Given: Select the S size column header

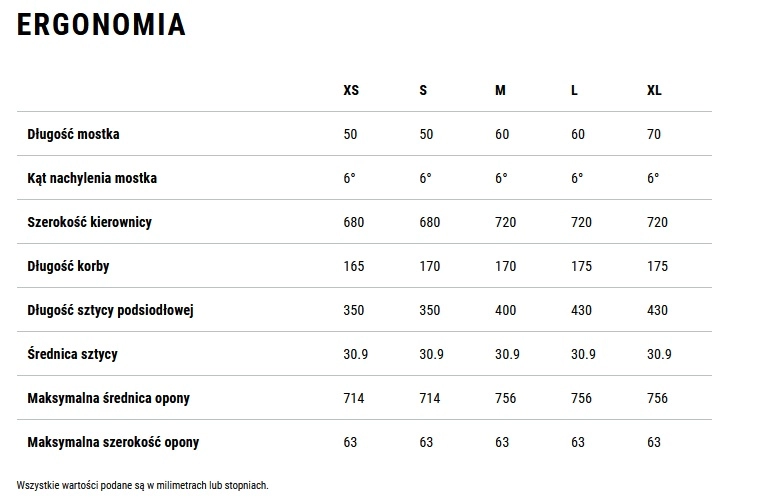Looking at the screenshot, I should pos(423,90).
